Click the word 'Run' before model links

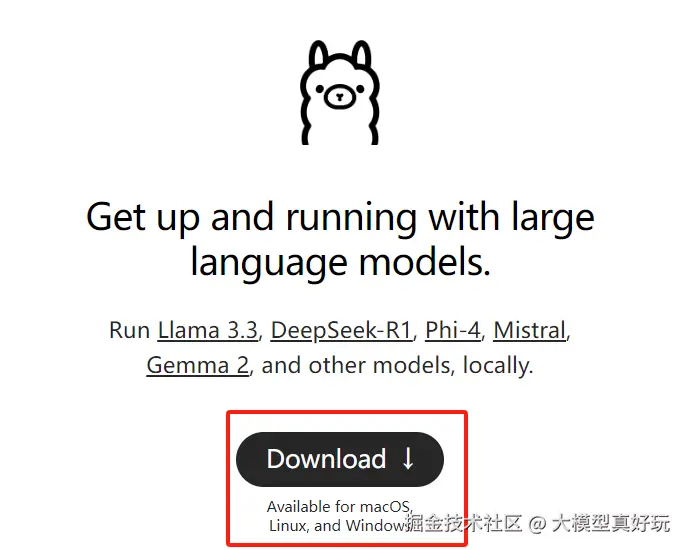pyautogui.click(x=130, y=330)
